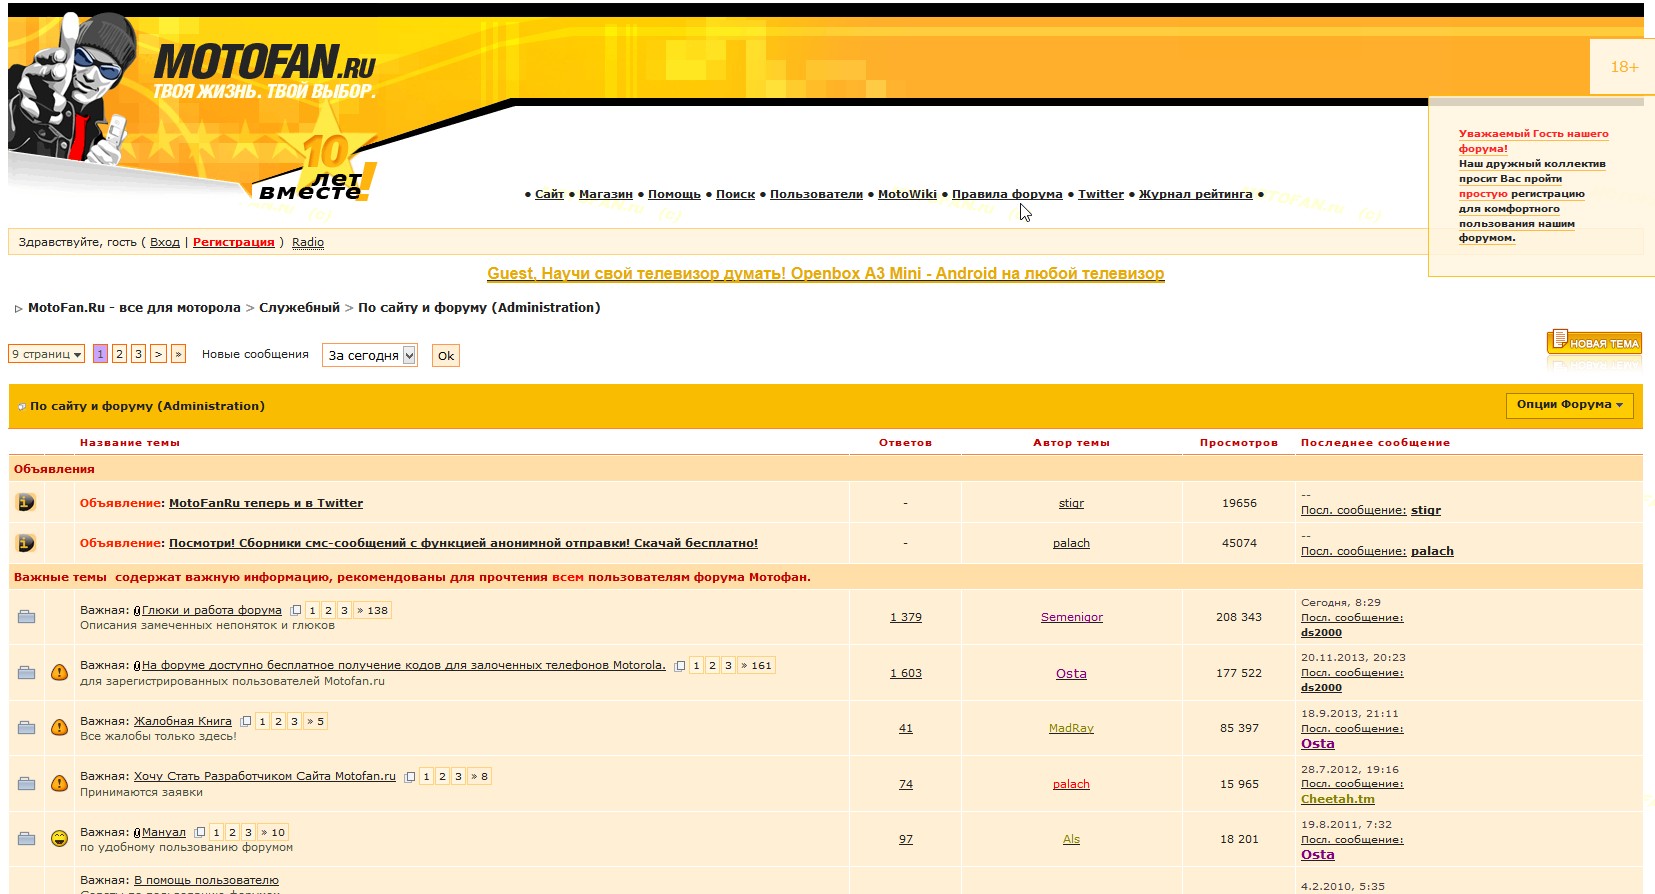Click the MotoFan.ru logo banner
Image resolution: width=1655 pixels, height=894 pixels.
pyautogui.click(x=263, y=72)
